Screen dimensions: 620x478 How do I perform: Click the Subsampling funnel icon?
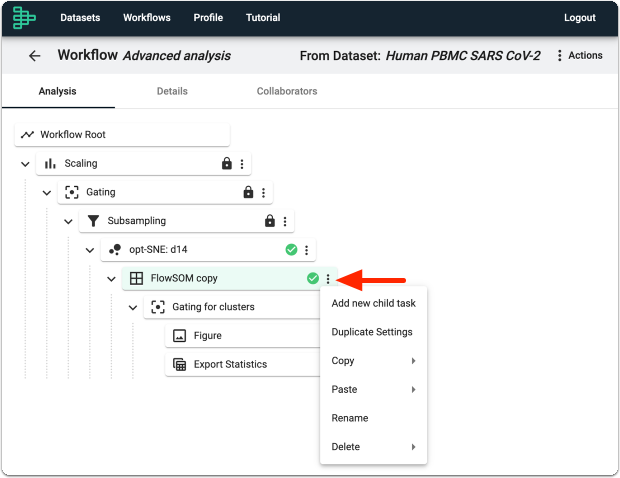click(x=93, y=221)
